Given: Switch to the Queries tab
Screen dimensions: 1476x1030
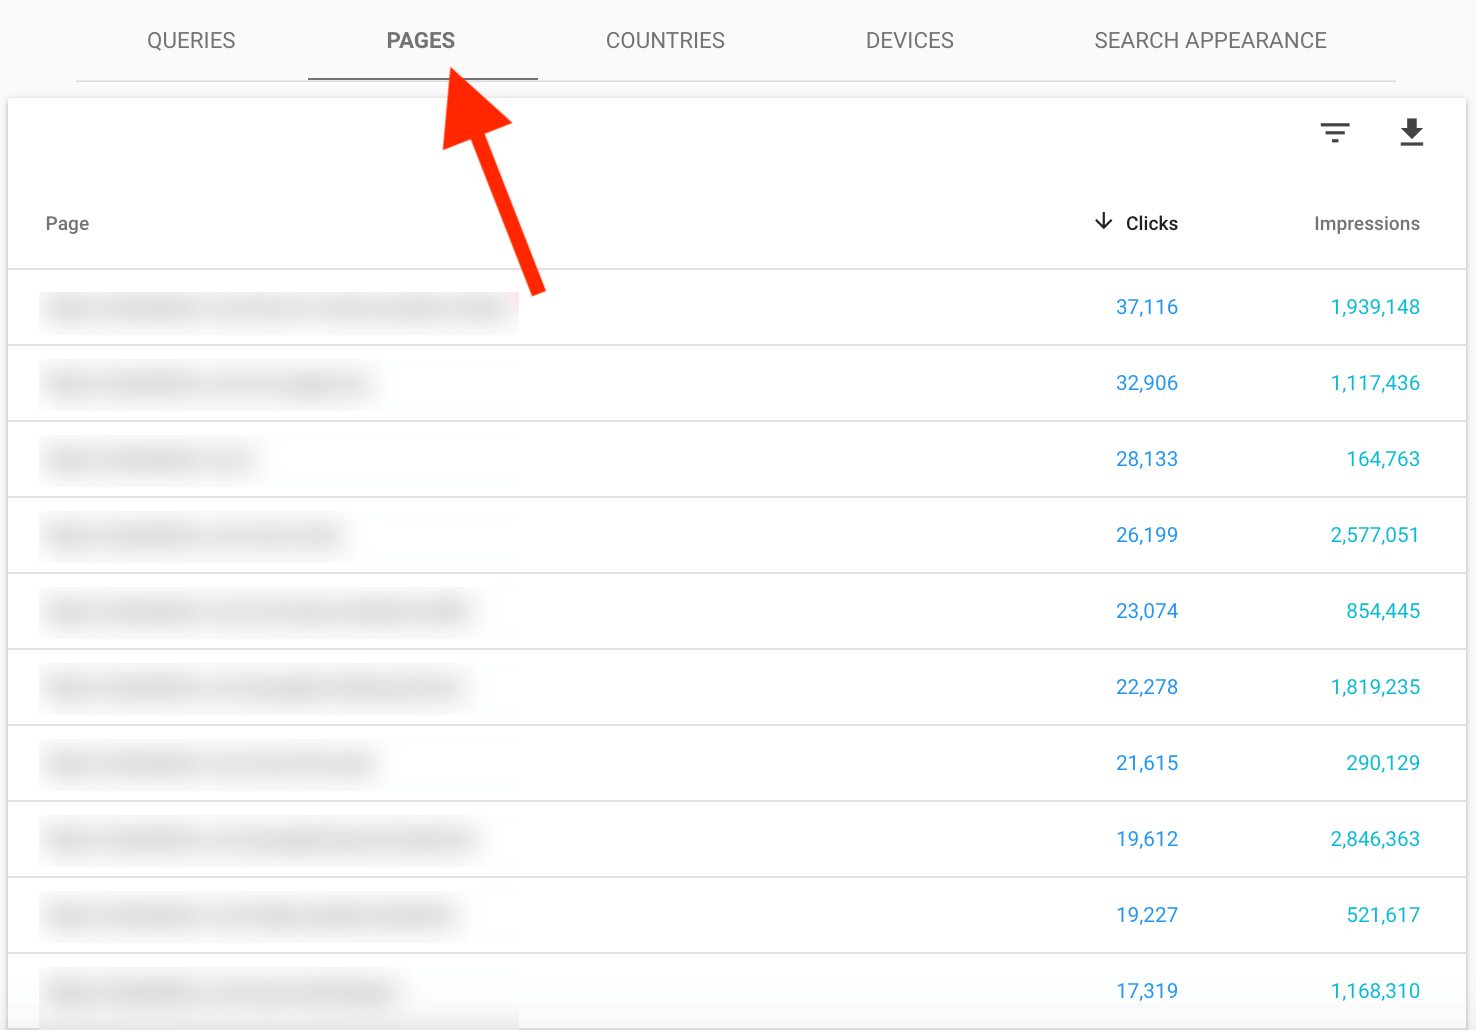Looking at the screenshot, I should 191,41.
